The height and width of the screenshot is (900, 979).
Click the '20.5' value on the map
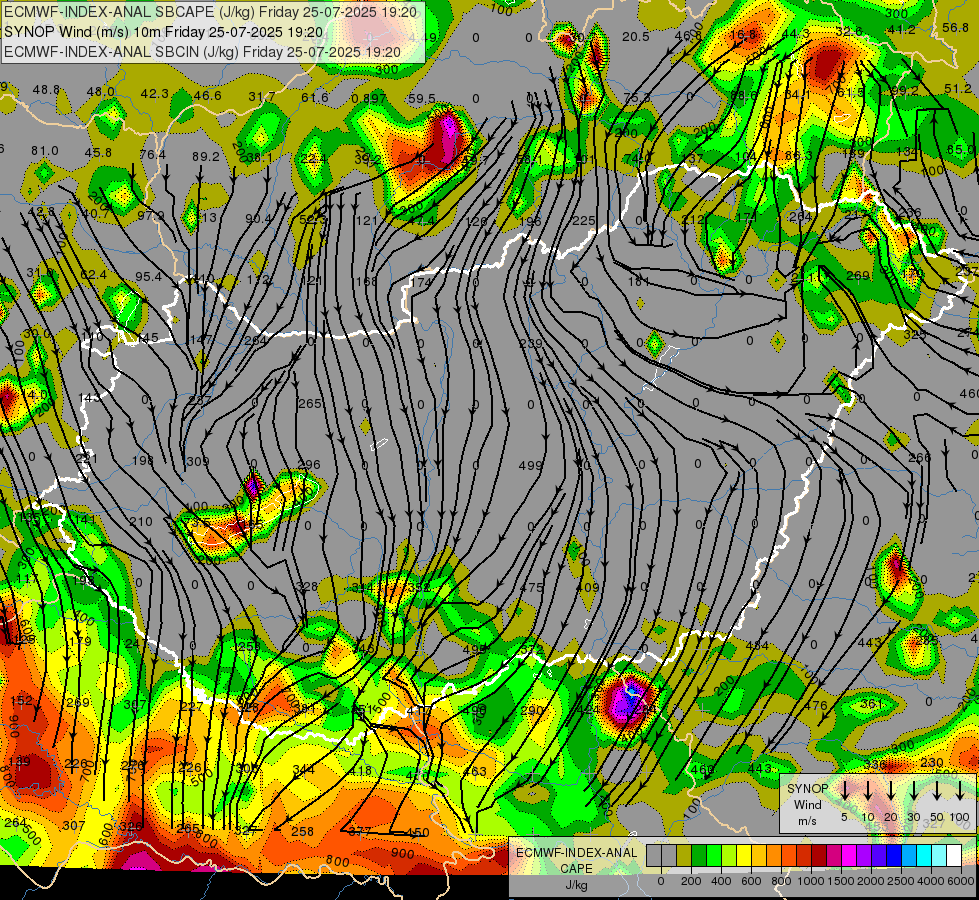click(636, 37)
